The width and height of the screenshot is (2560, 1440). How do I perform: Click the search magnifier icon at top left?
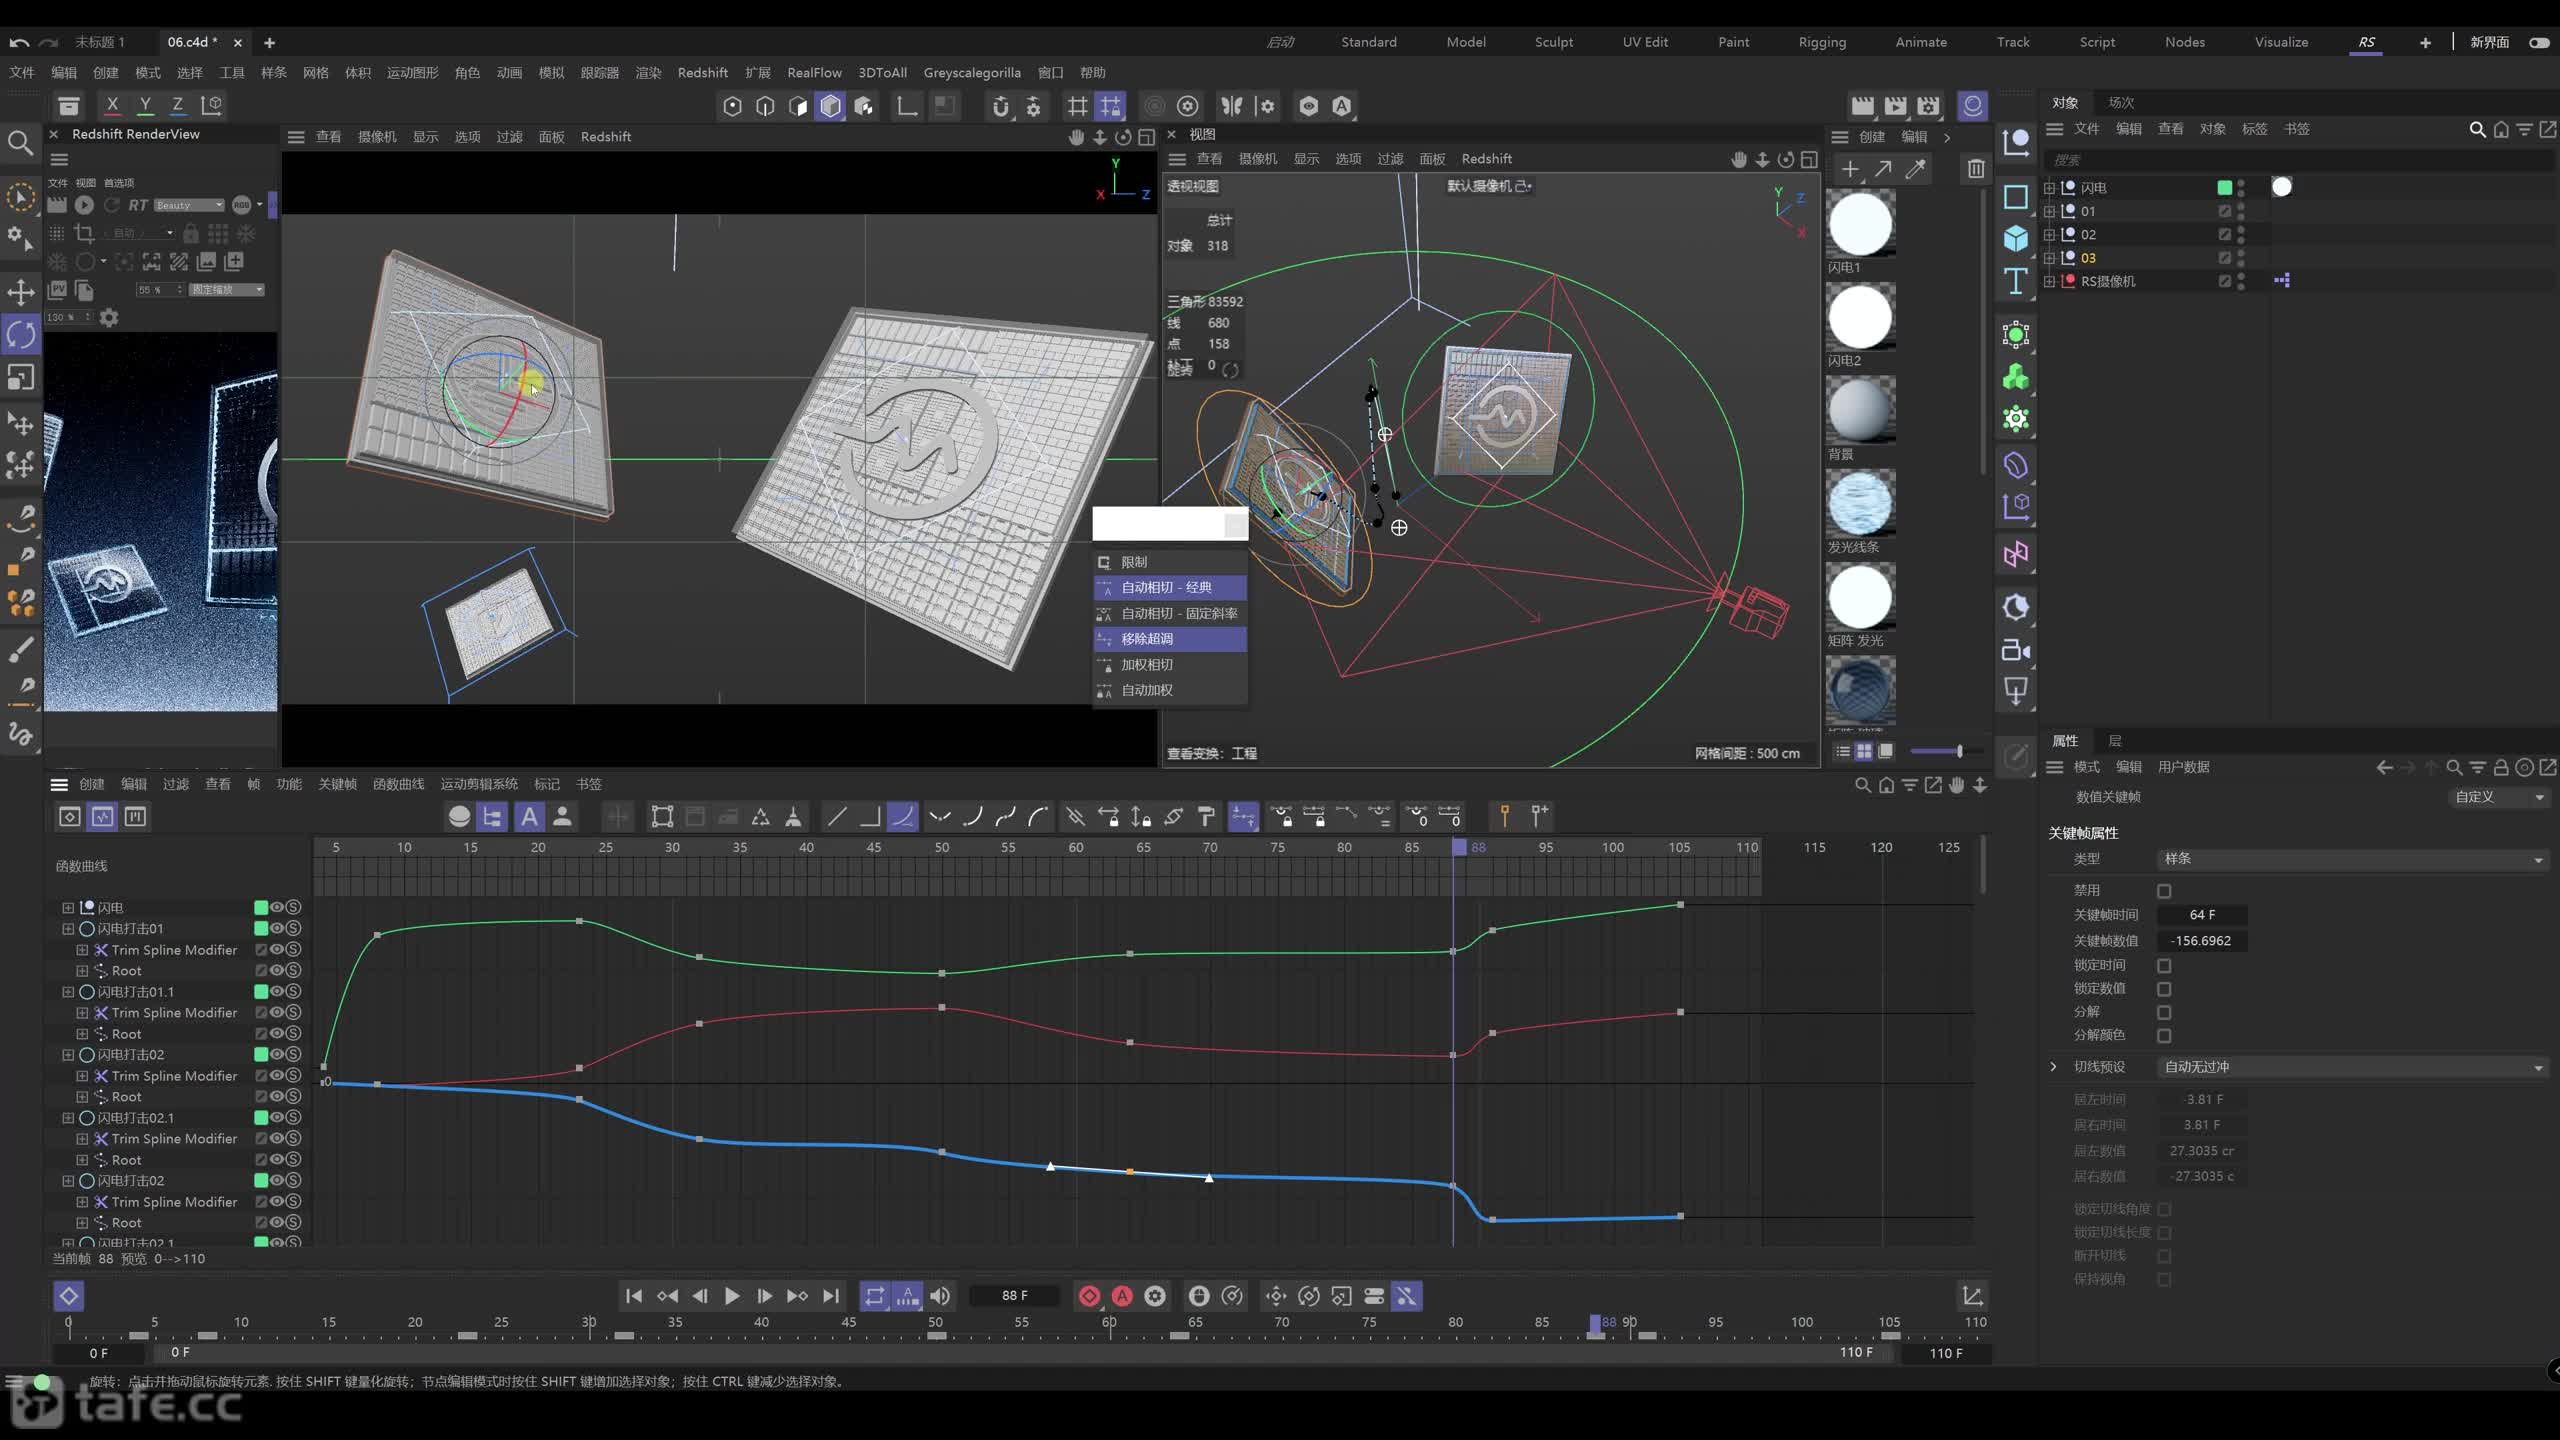pyautogui.click(x=20, y=143)
